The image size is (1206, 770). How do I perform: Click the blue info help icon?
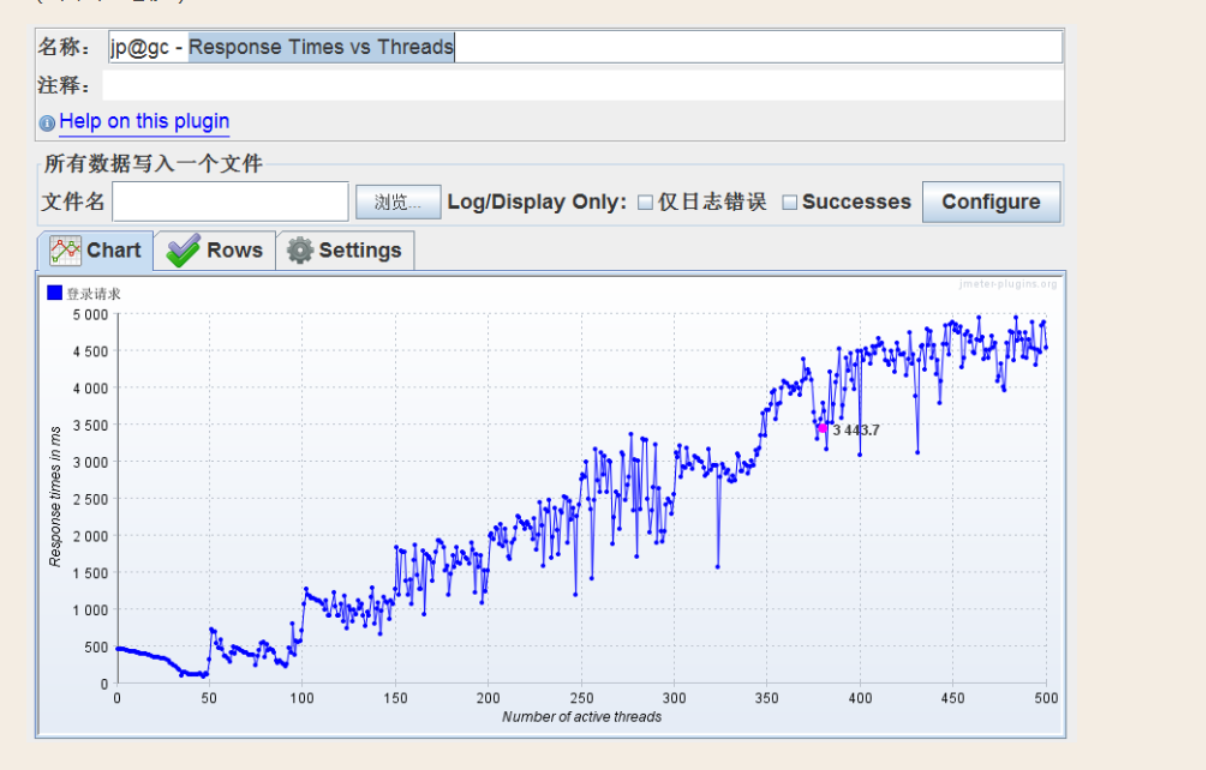point(47,123)
